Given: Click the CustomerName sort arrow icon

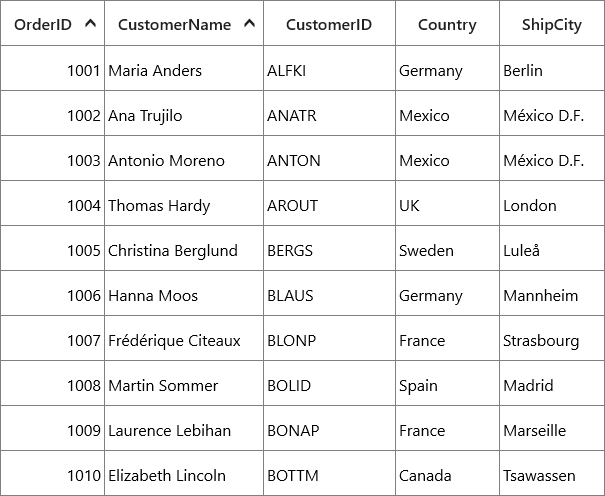Looking at the screenshot, I should pos(250,24).
